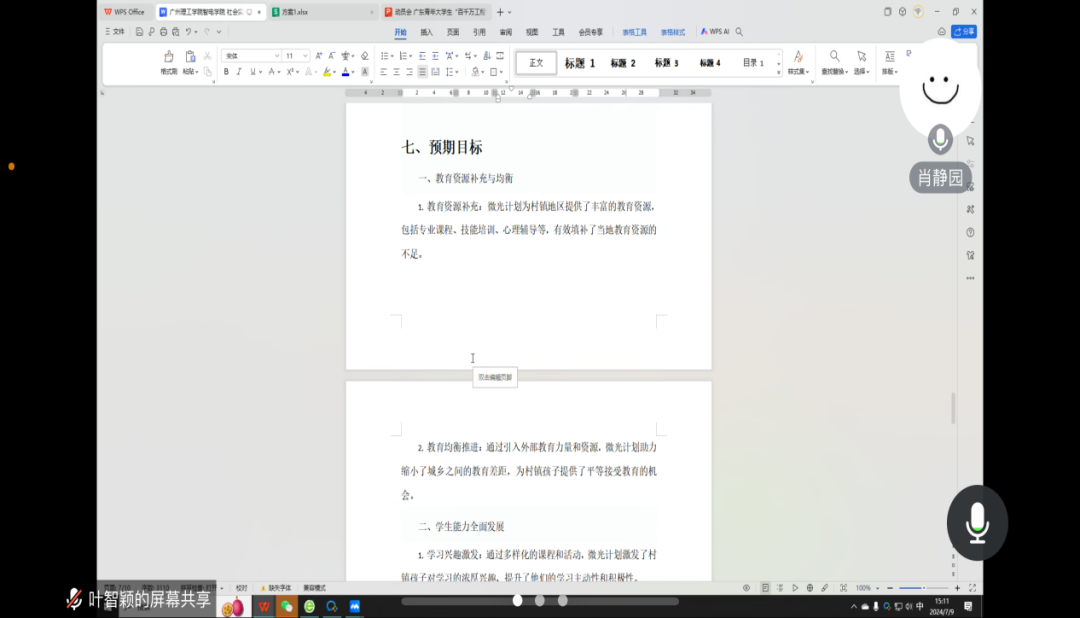Open the font size dropdown

296,56
